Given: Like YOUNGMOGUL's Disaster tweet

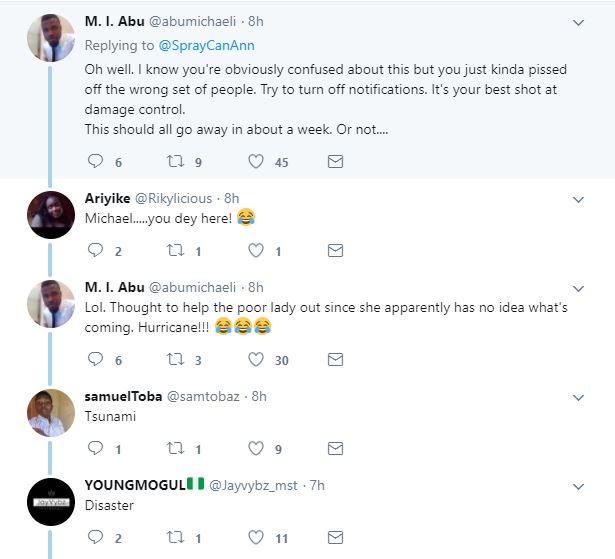Looking at the screenshot, I should tap(255, 538).
